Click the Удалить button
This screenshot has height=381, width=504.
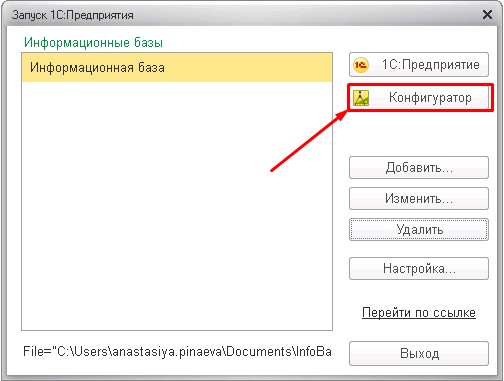coord(419,229)
